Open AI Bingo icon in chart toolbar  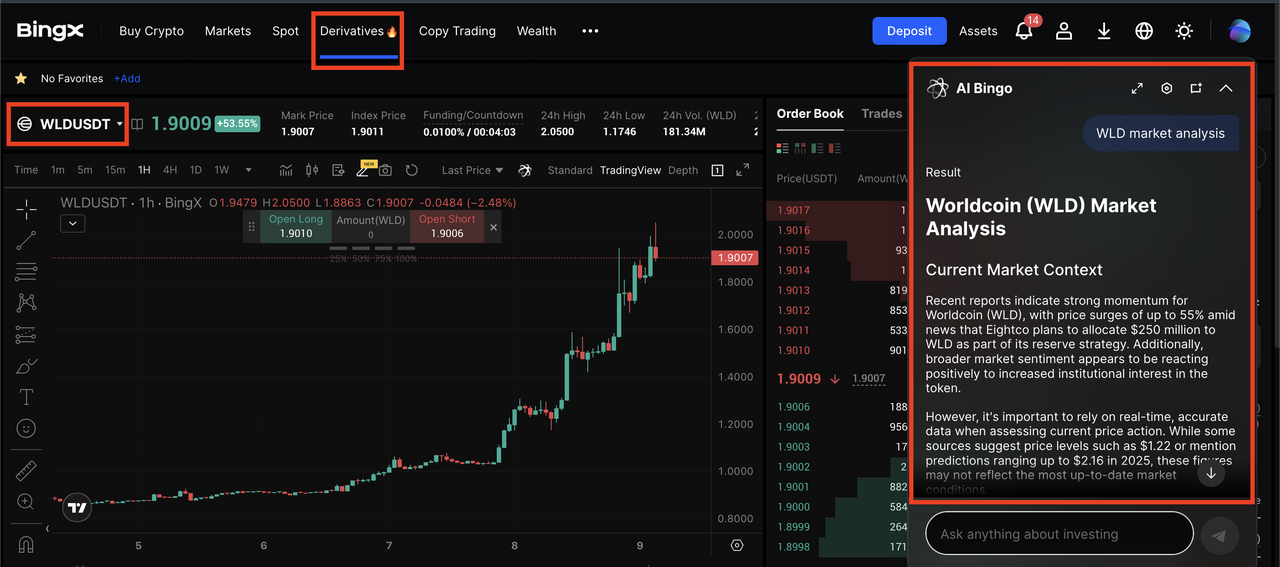(x=526, y=170)
